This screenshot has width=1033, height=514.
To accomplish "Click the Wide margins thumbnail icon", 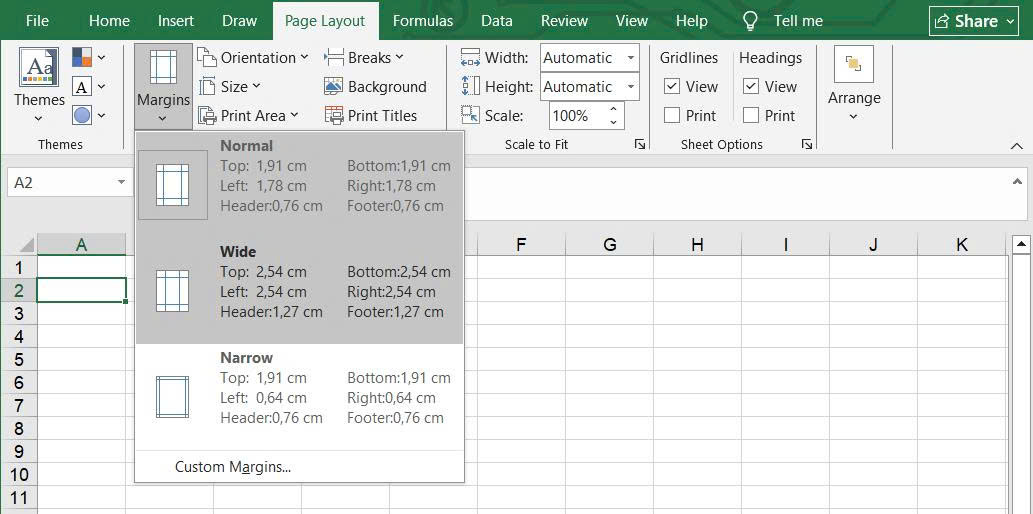I will point(172,291).
